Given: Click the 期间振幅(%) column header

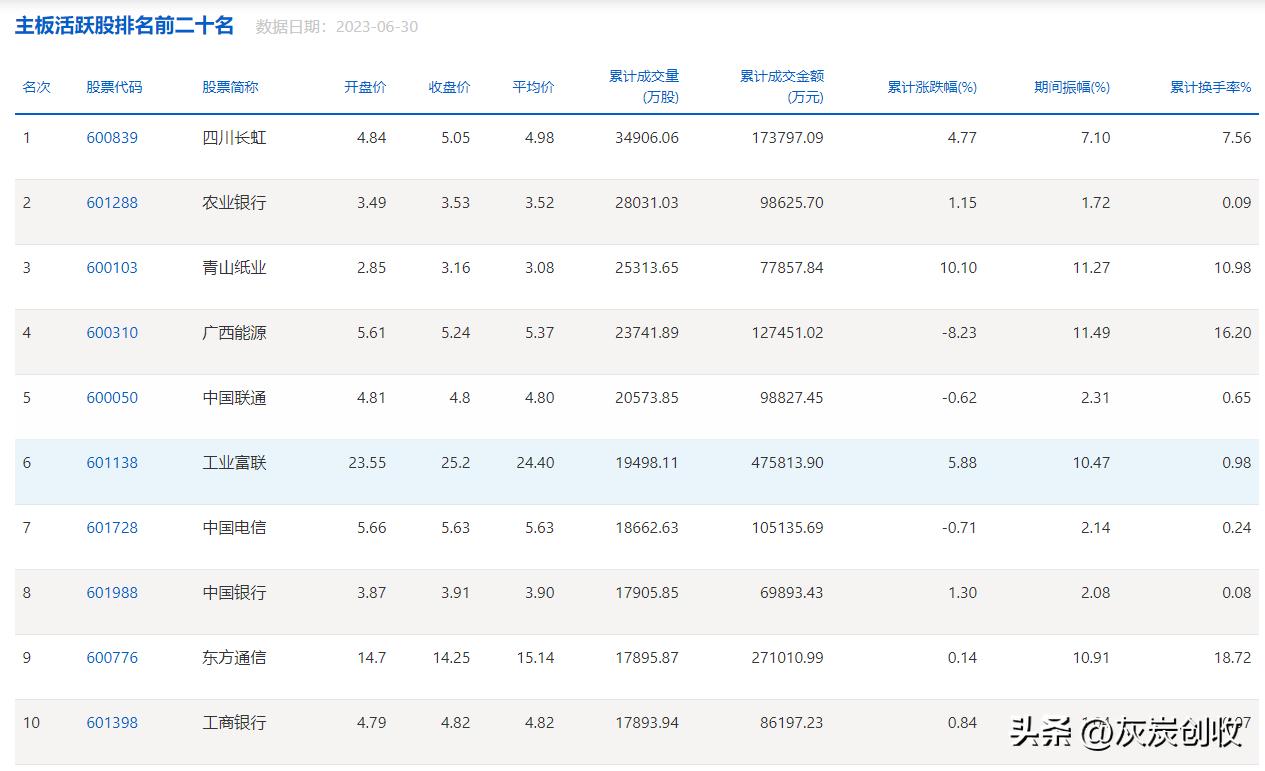Looking at the screenshot, I should [1072, 87].
